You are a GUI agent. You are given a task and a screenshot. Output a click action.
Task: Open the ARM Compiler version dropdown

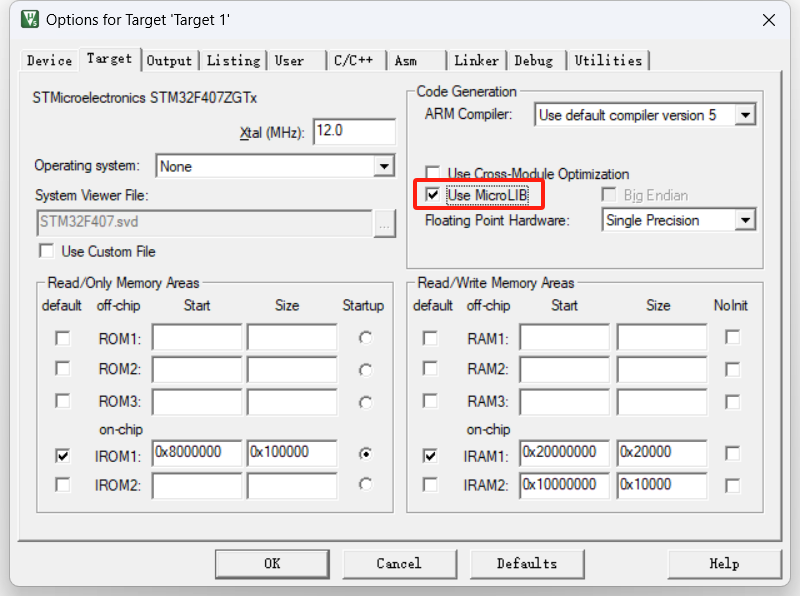pyautogui.click(x=745, y=115)
